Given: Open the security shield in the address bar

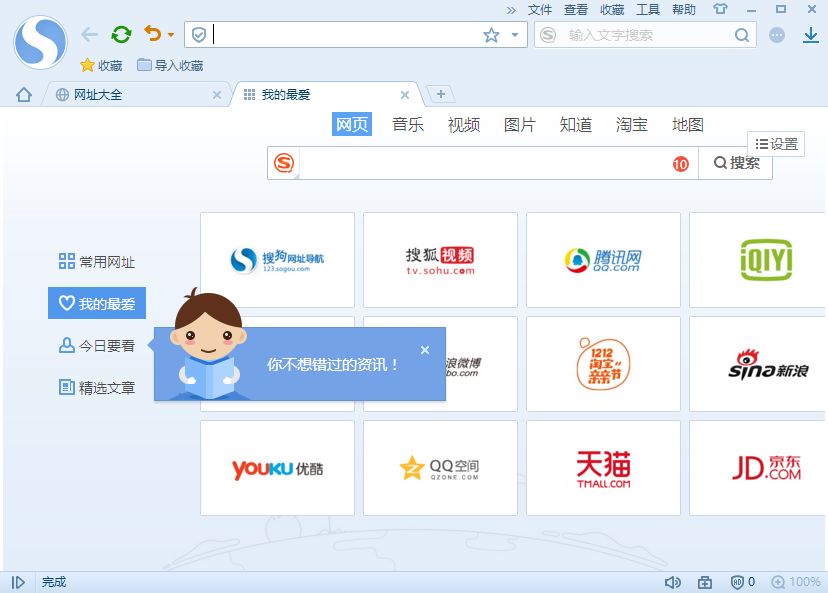Looking at the screenshot, I should tap(201, 33).
